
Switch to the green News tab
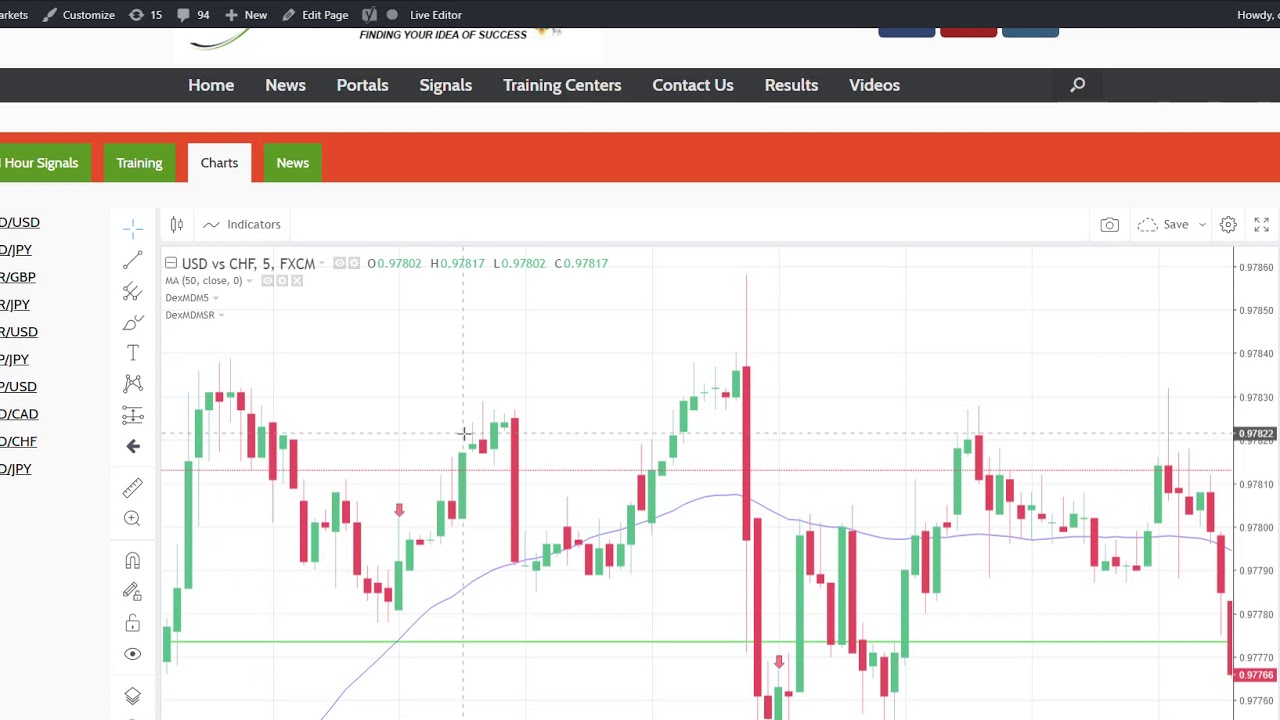(x=292, y=163)
